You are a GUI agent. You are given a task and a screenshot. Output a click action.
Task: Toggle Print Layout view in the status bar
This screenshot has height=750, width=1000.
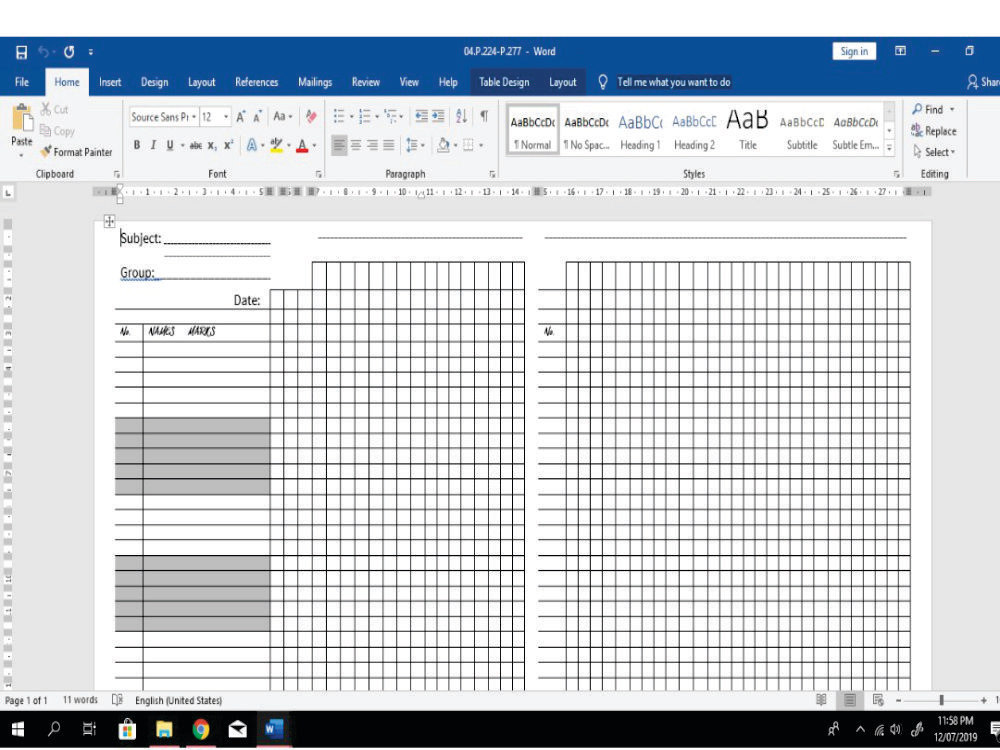tap(849, 700)
